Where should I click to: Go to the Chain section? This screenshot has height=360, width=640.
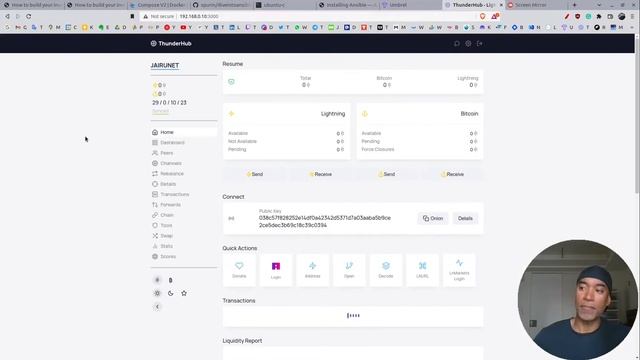pos(184,215)
